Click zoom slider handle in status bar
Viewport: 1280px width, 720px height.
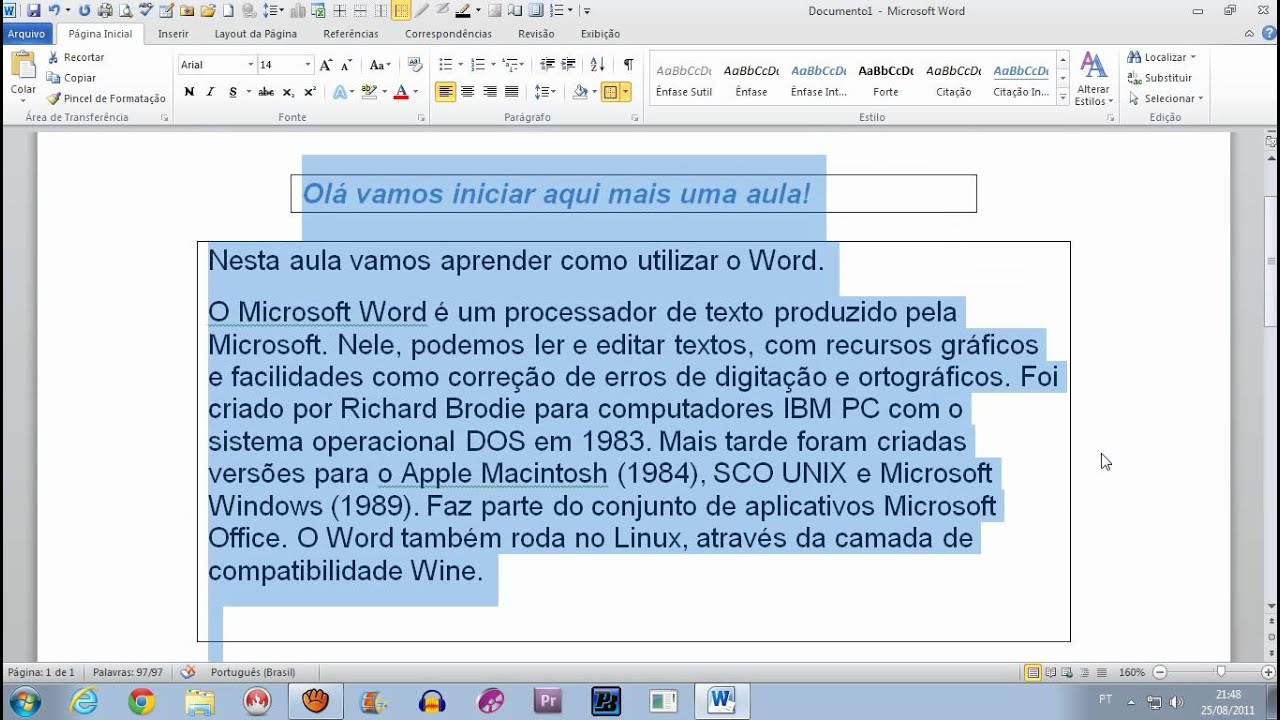1221,672
